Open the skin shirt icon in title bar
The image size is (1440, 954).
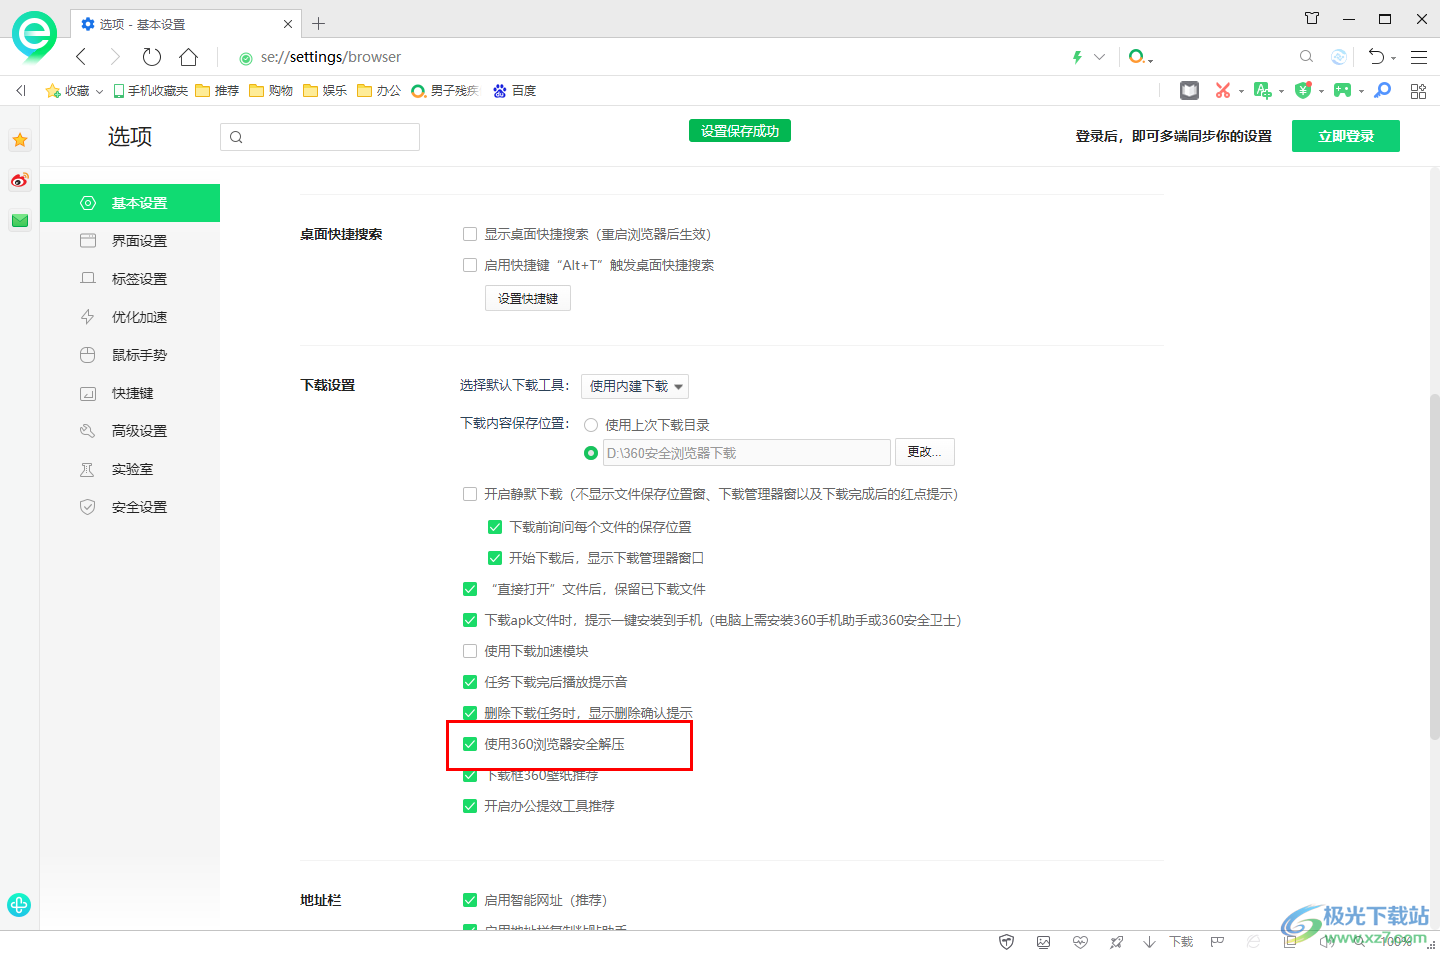1312,18
